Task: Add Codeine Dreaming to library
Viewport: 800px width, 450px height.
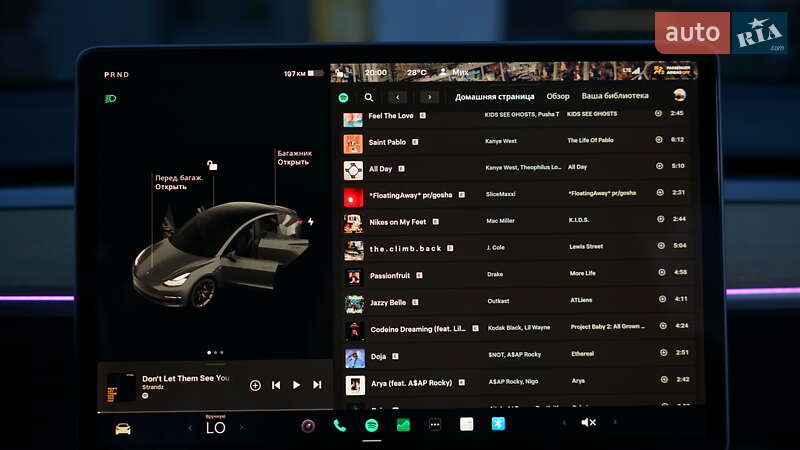Action: (x=663, y=326)
